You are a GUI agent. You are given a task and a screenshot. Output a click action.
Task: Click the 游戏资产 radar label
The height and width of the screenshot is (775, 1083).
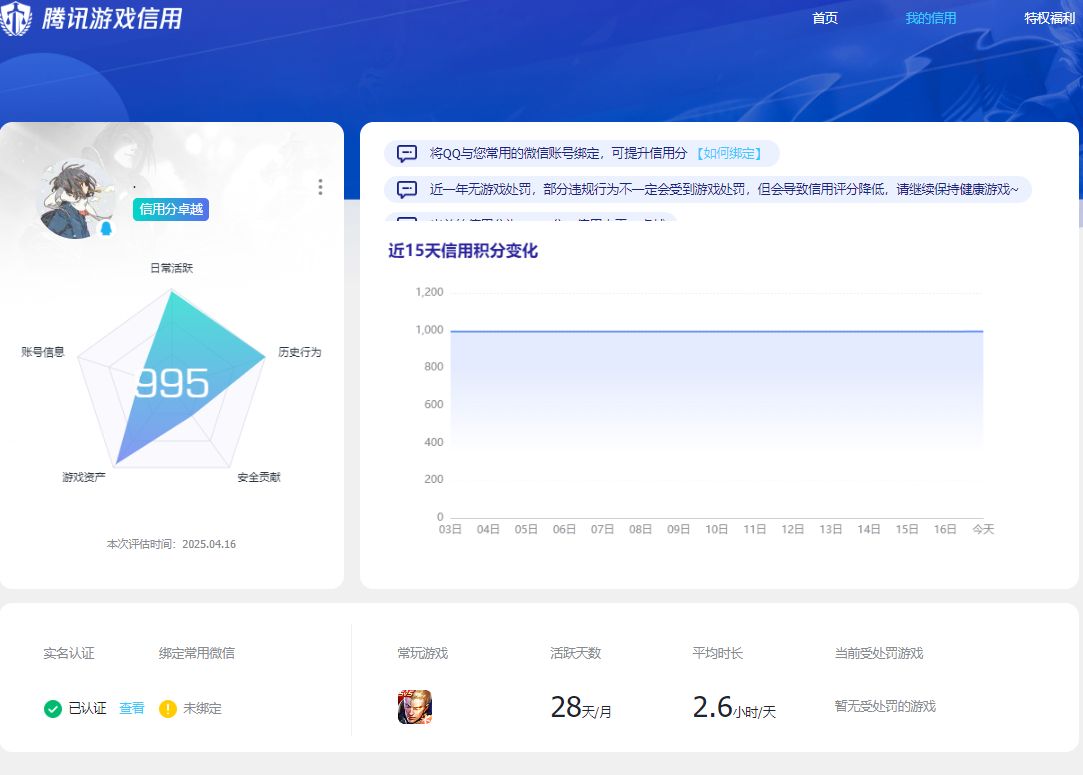click(84, 477)
